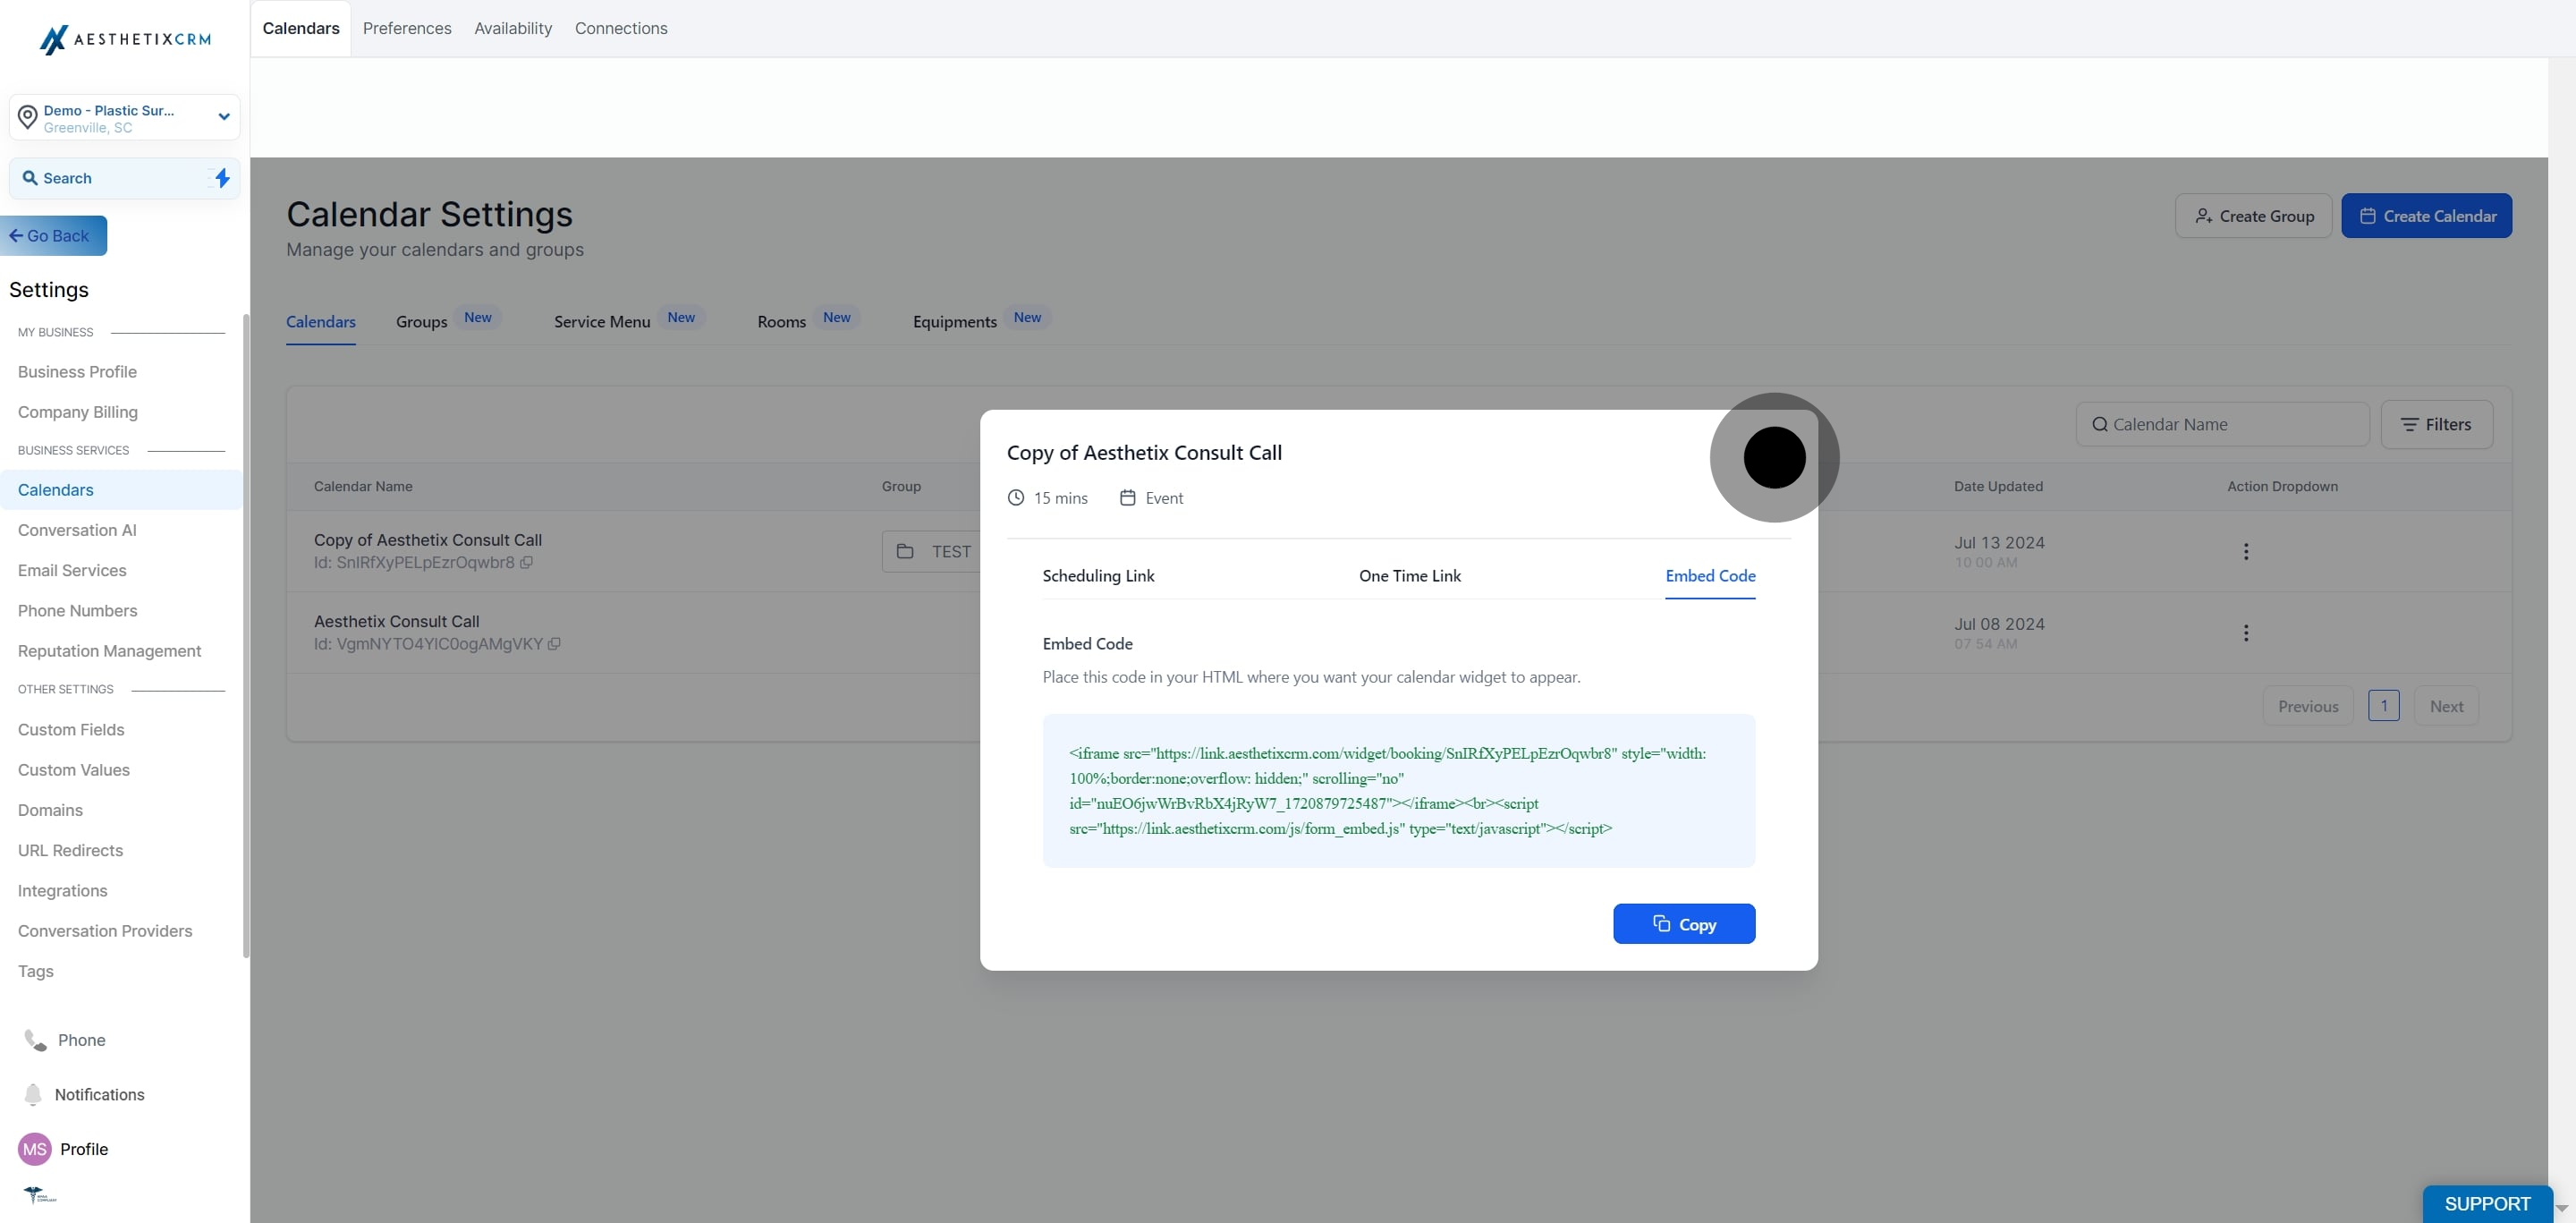Open the TEST group folder selector
This screenshot has height=1223, width=2576.
931,552
